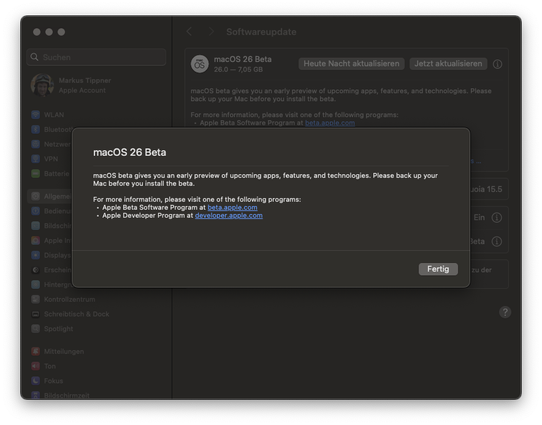Viewport: 542px width, 425px height.
Task: Open beta.apple.com link in background window
Action: pos(330,123)
